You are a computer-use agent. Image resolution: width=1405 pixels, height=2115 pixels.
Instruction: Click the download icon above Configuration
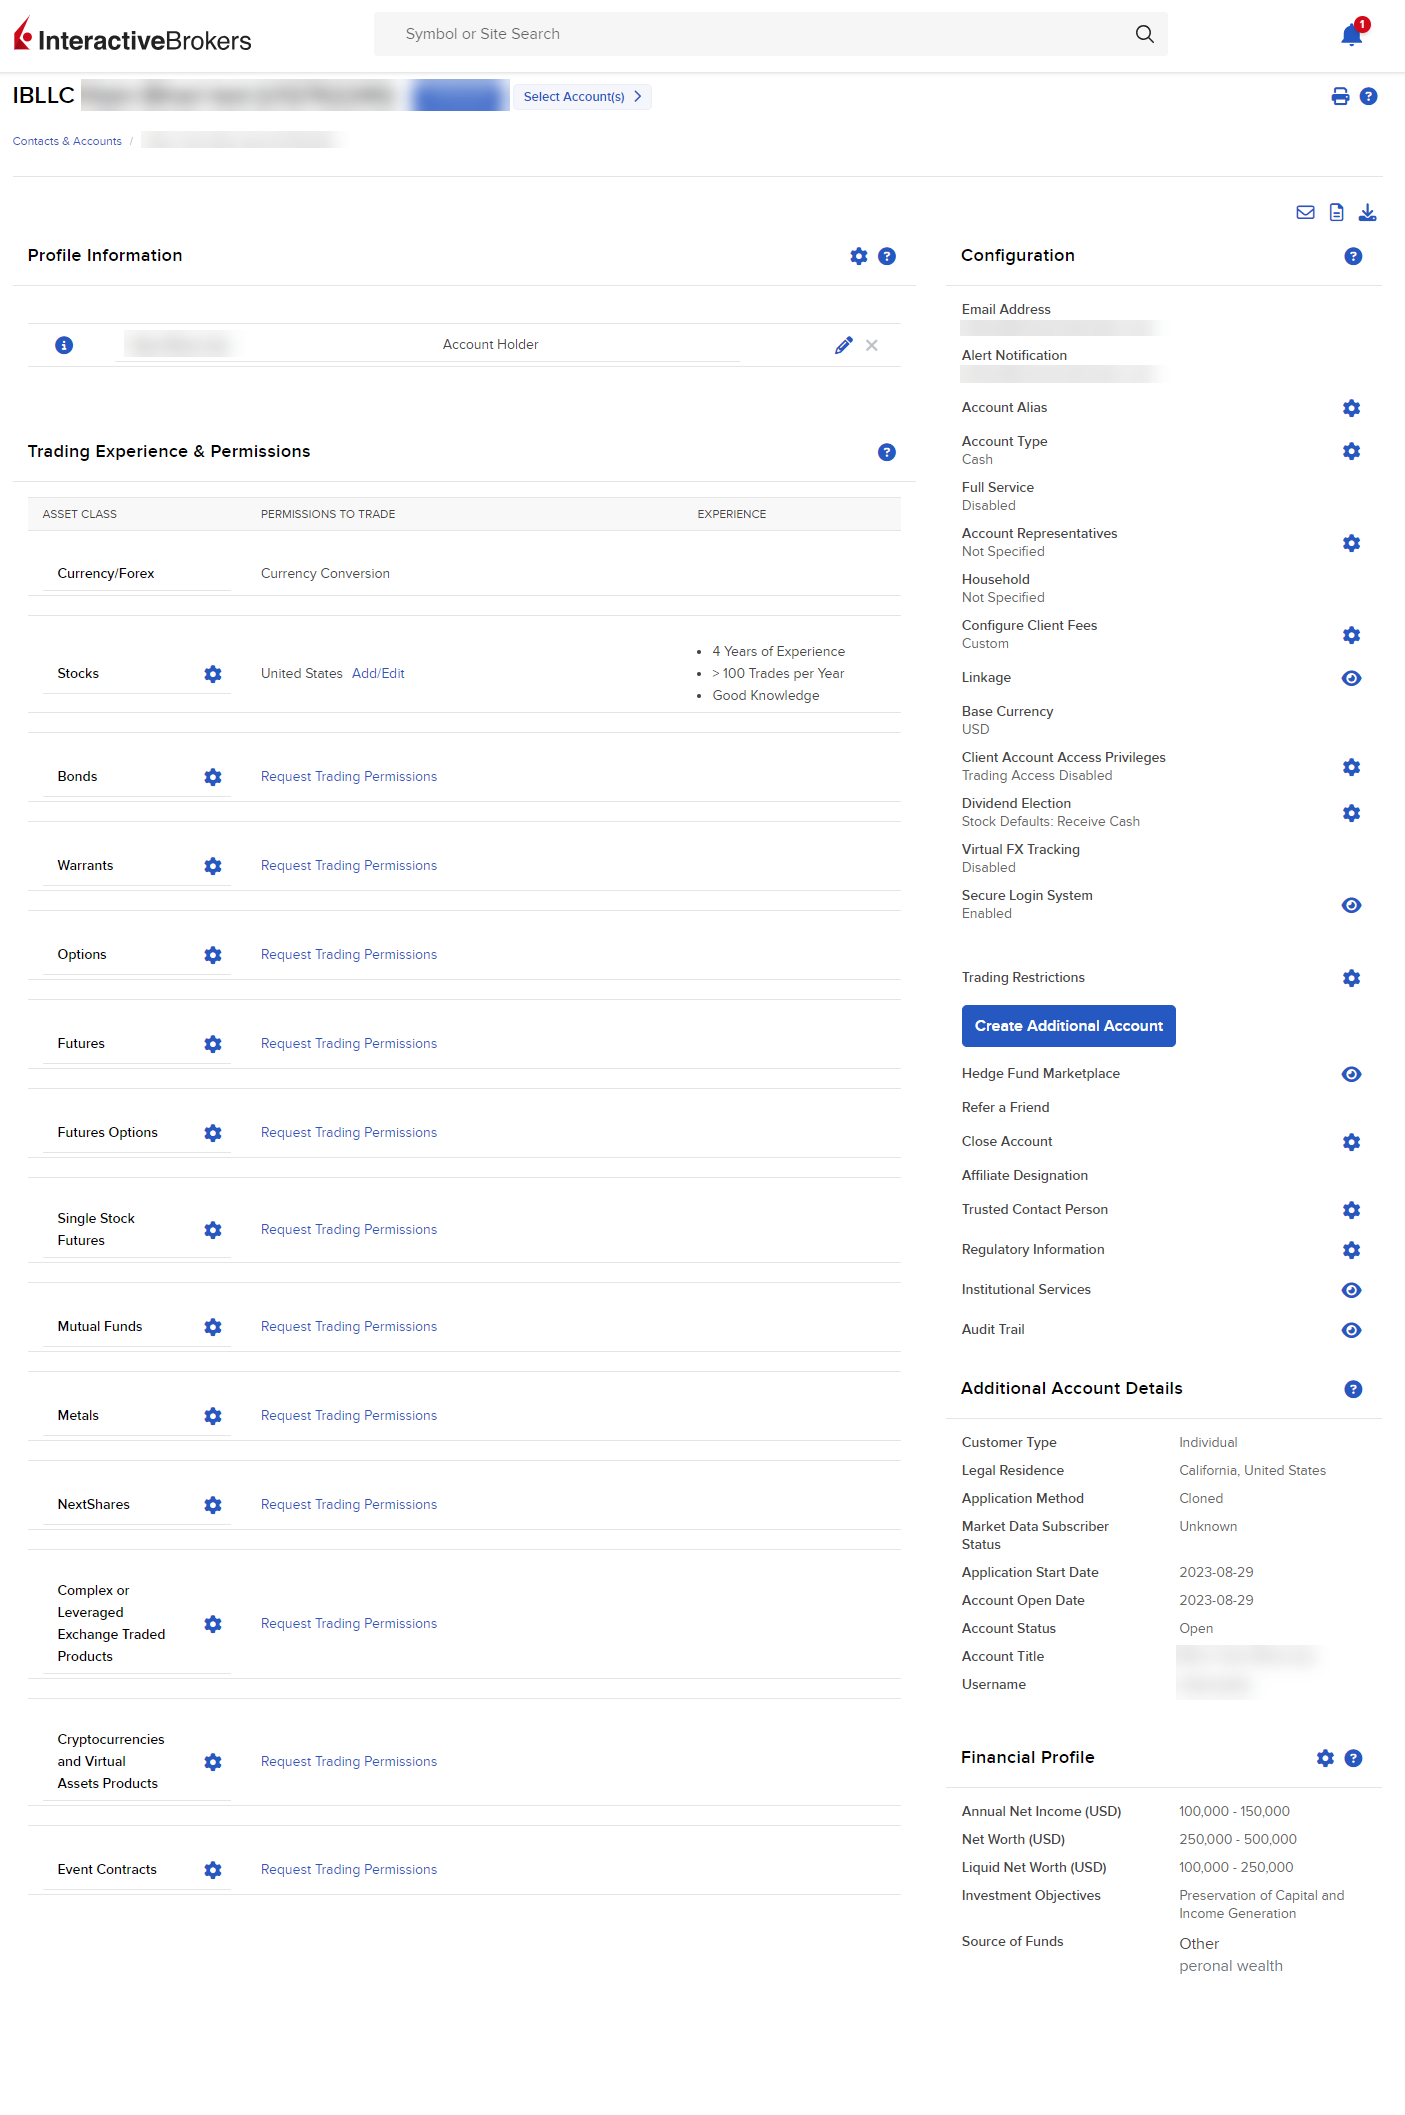click(x=1367, y=212)
